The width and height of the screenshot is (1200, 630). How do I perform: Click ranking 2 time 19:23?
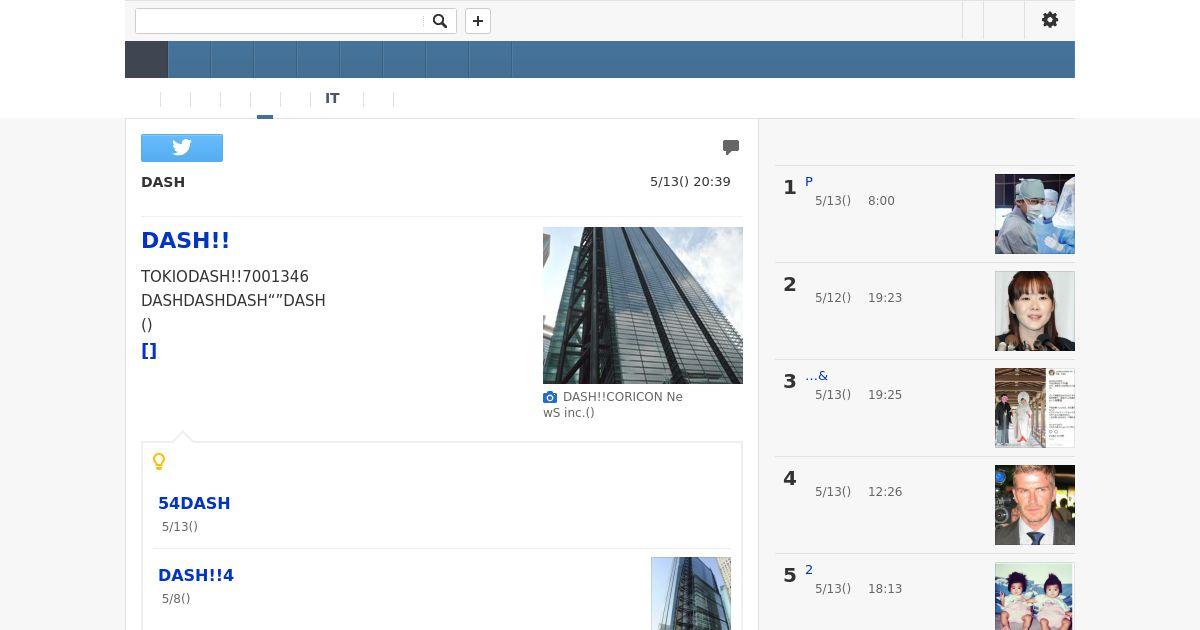coord(885,298)
